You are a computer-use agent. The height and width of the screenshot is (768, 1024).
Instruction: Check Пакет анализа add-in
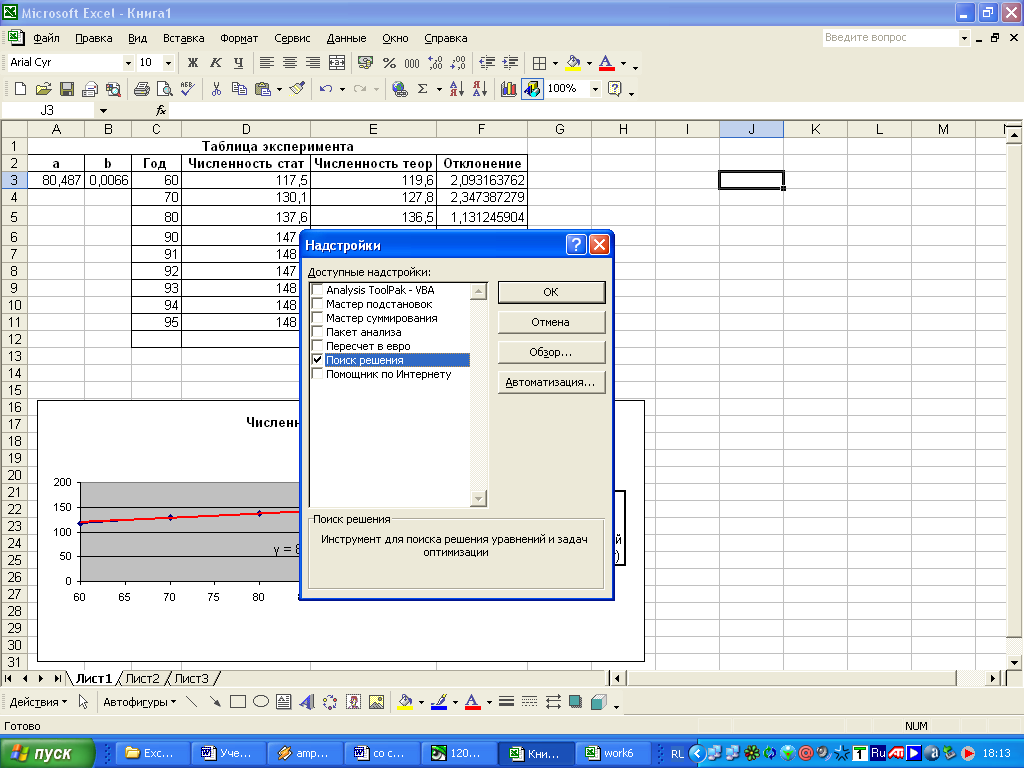click(317, 332)
